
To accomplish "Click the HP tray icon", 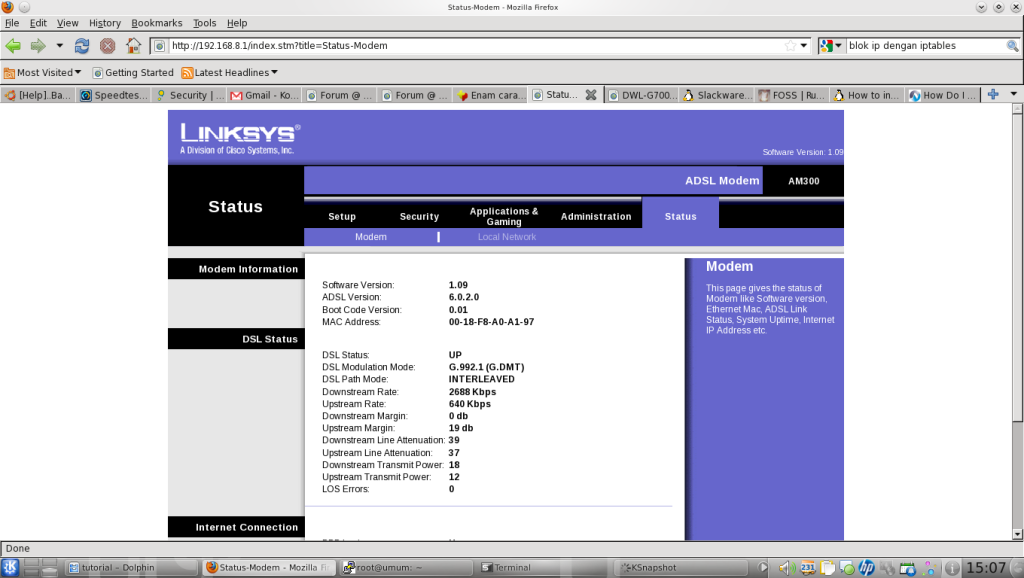I will 867,568.
